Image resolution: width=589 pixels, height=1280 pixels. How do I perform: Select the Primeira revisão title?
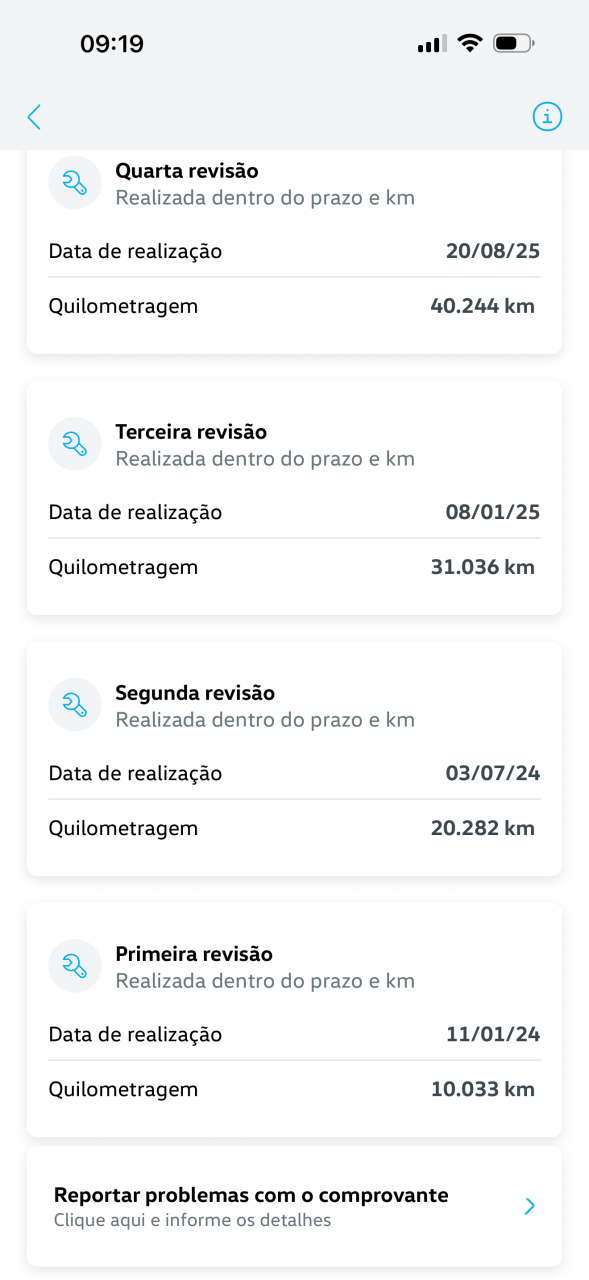point(194,954)
